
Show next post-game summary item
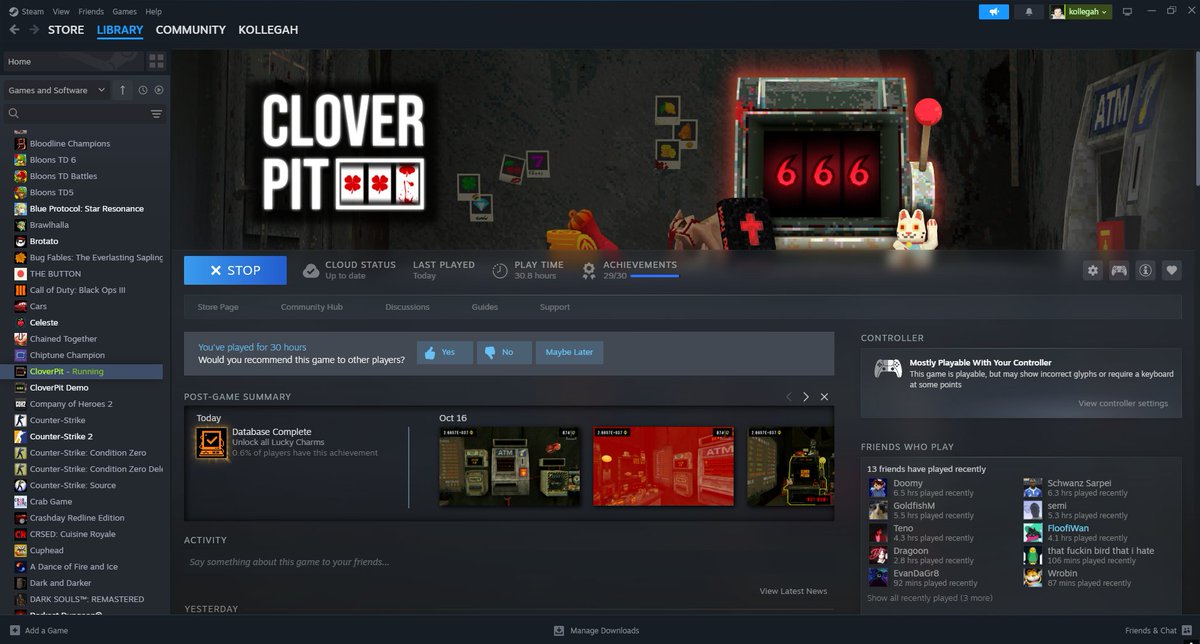pos(806,397)
